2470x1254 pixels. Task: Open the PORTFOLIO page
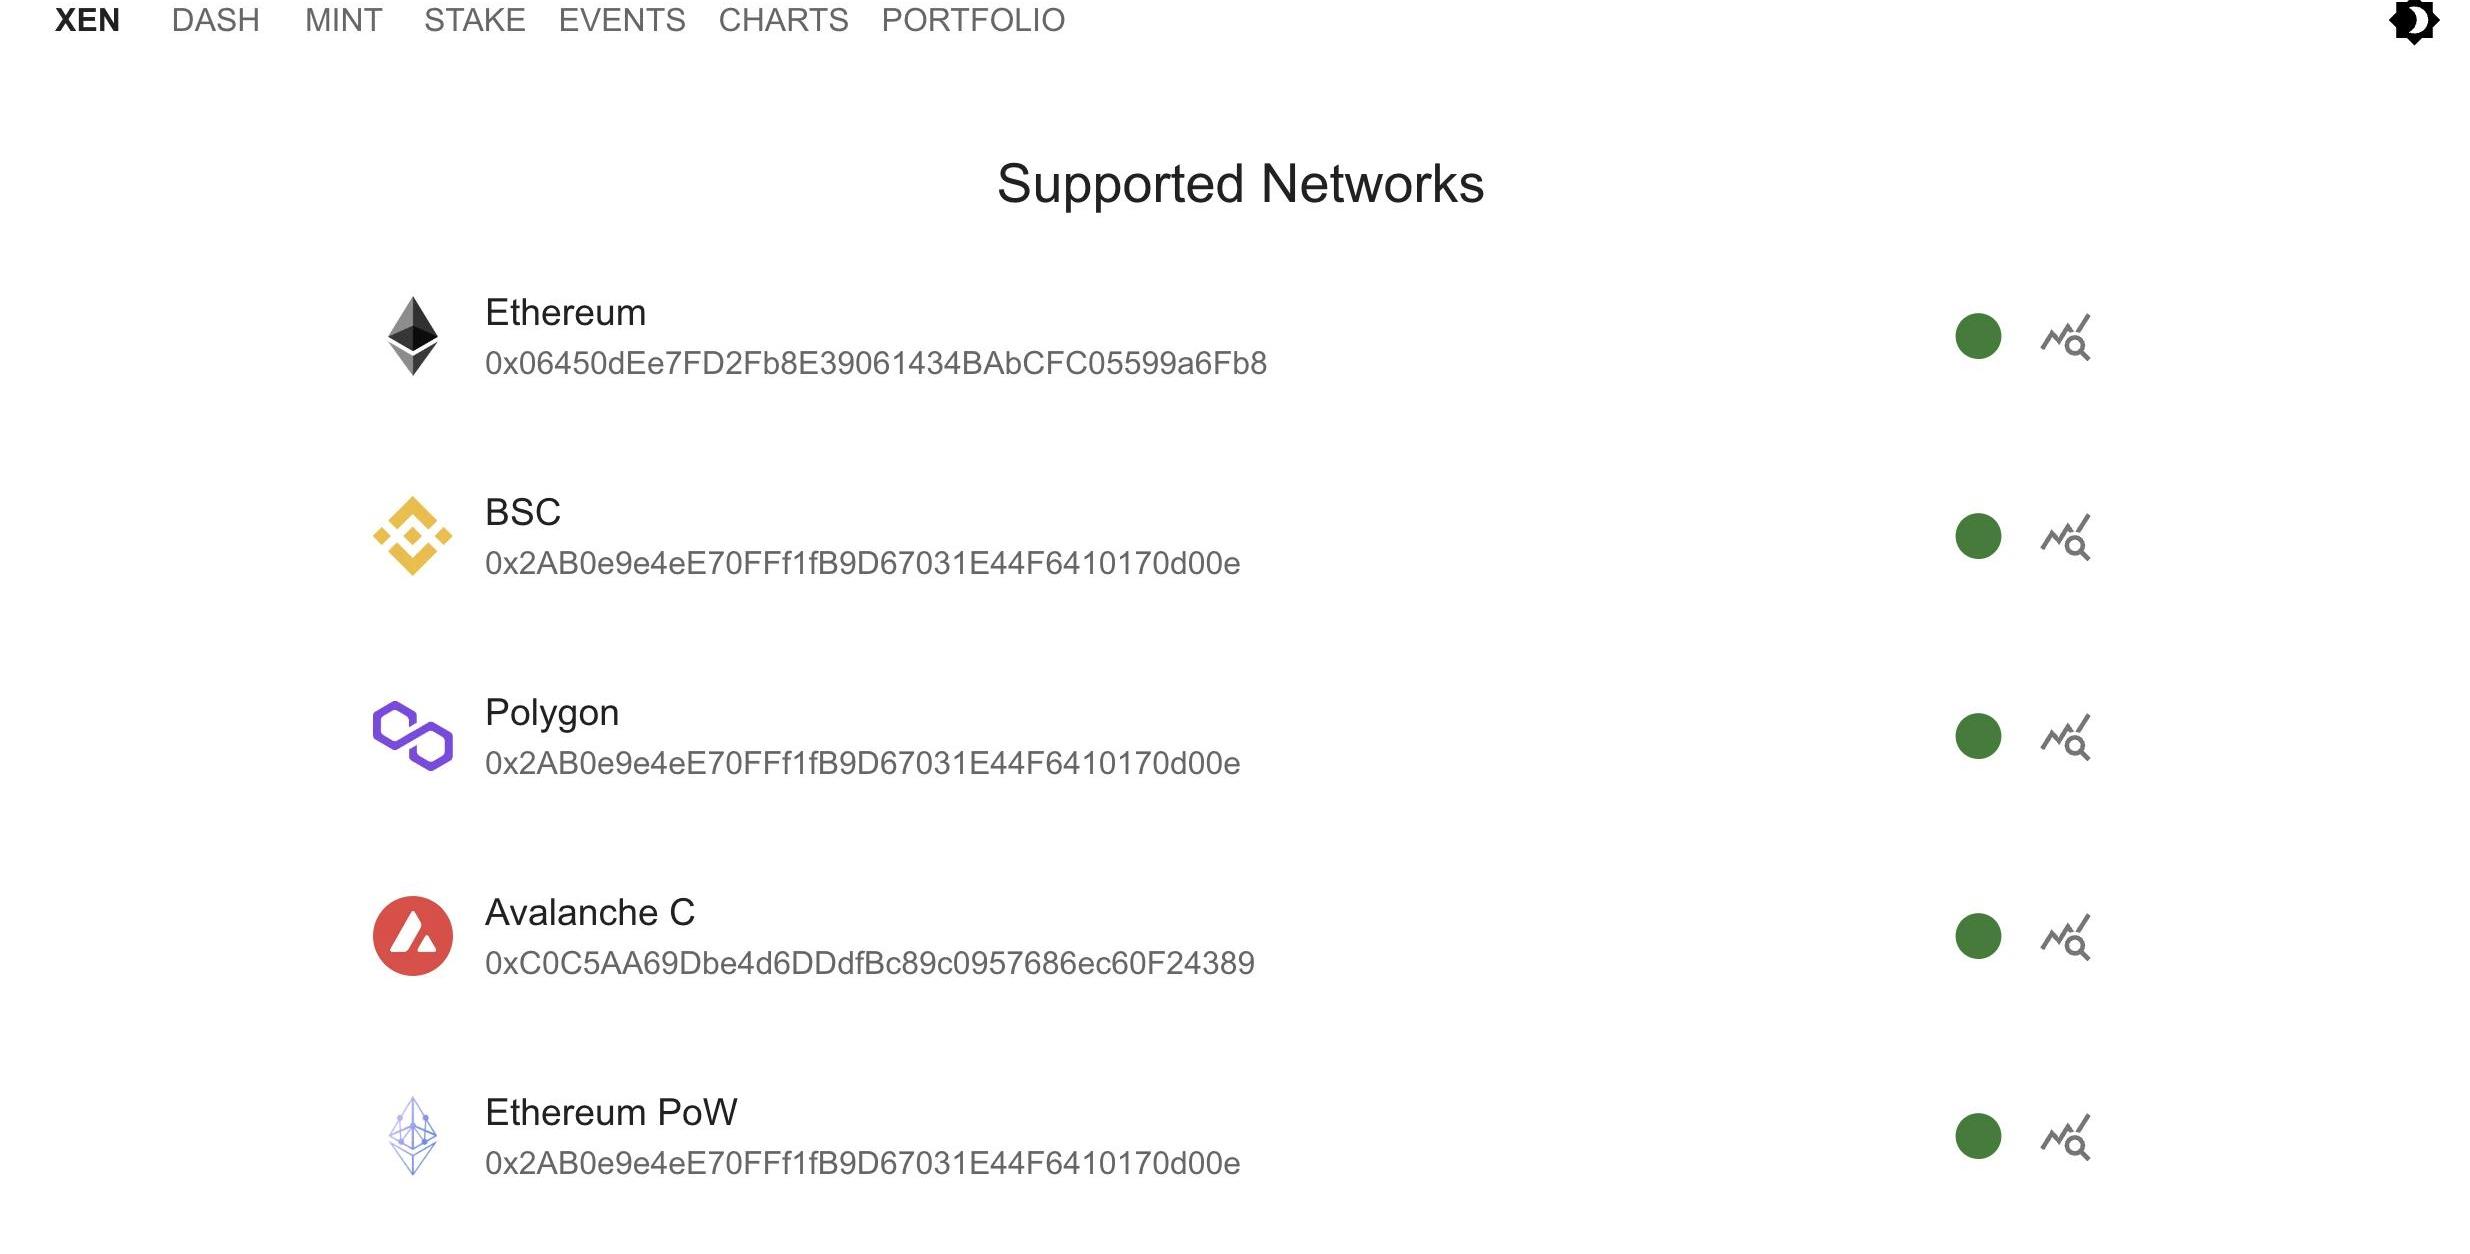[x=973, y=20]
